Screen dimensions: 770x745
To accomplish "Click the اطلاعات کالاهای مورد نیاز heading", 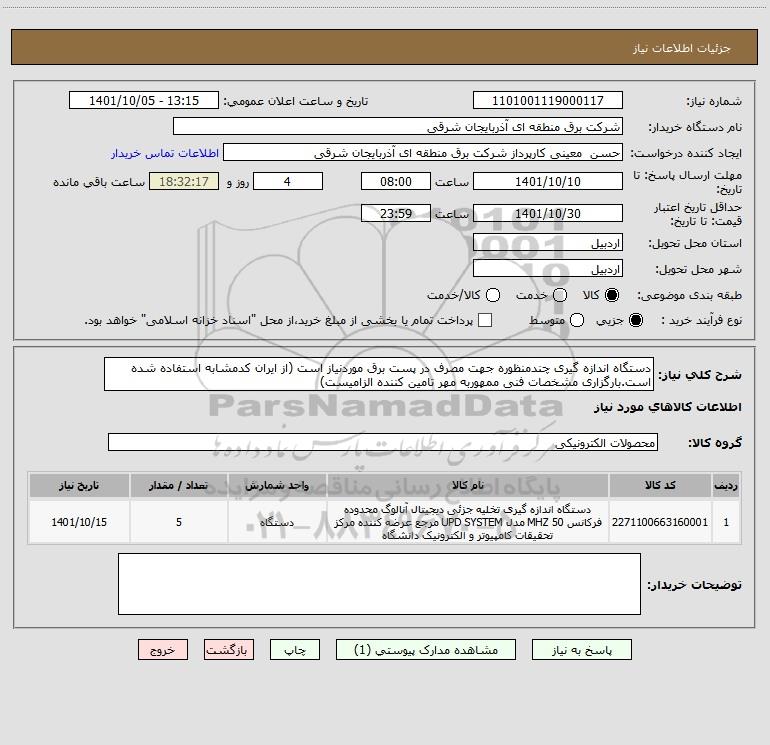I will click(667, 407).
